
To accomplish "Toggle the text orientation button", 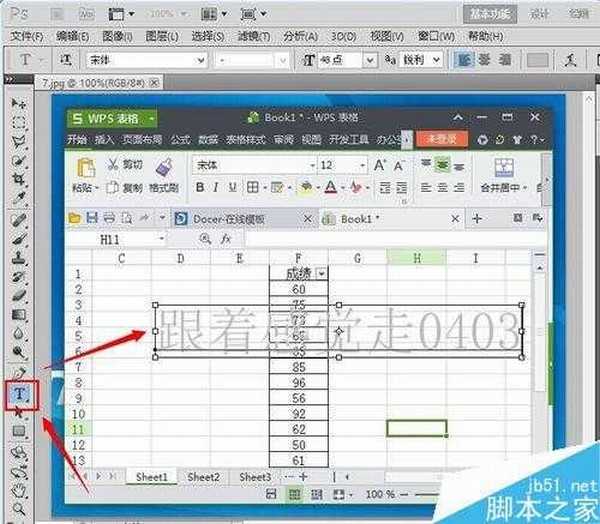I will 66,60.
